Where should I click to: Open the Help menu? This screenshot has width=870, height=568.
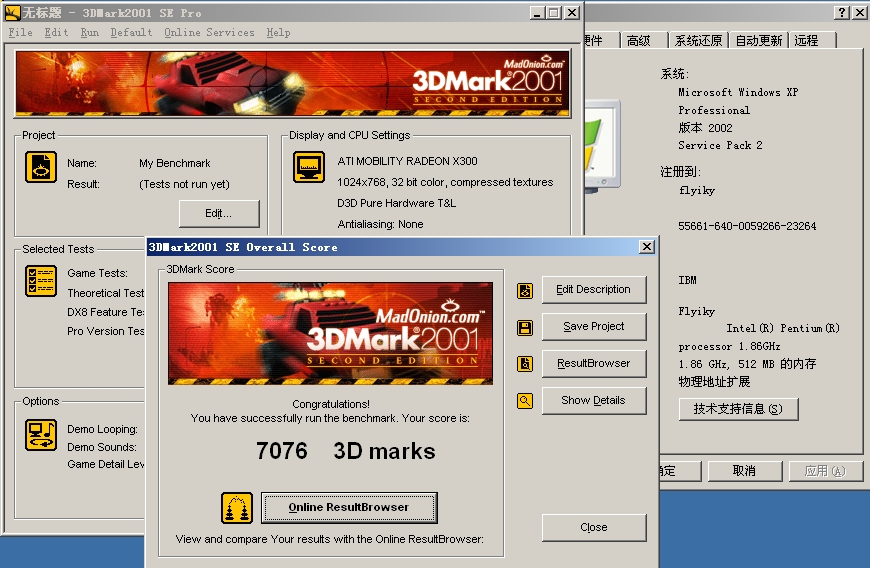point(278,32)
